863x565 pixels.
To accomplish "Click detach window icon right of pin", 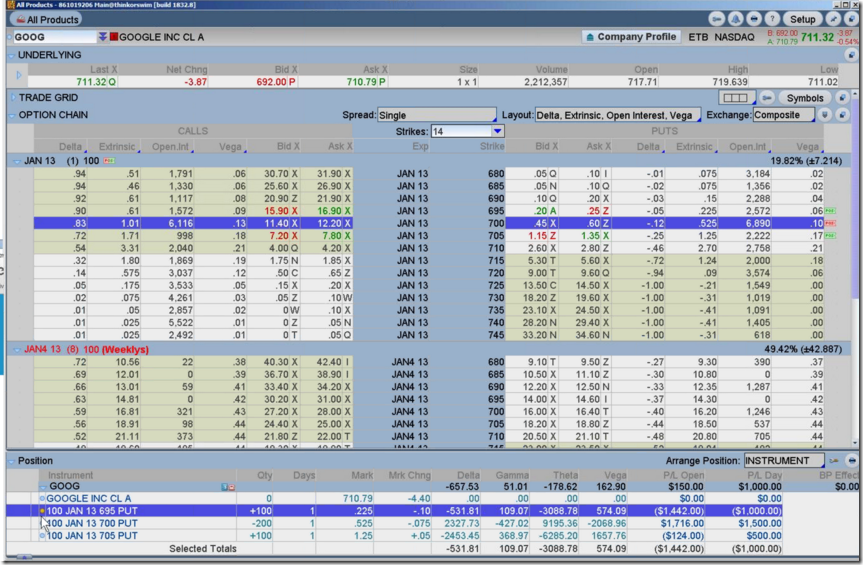I will click(x=851, y=19).
